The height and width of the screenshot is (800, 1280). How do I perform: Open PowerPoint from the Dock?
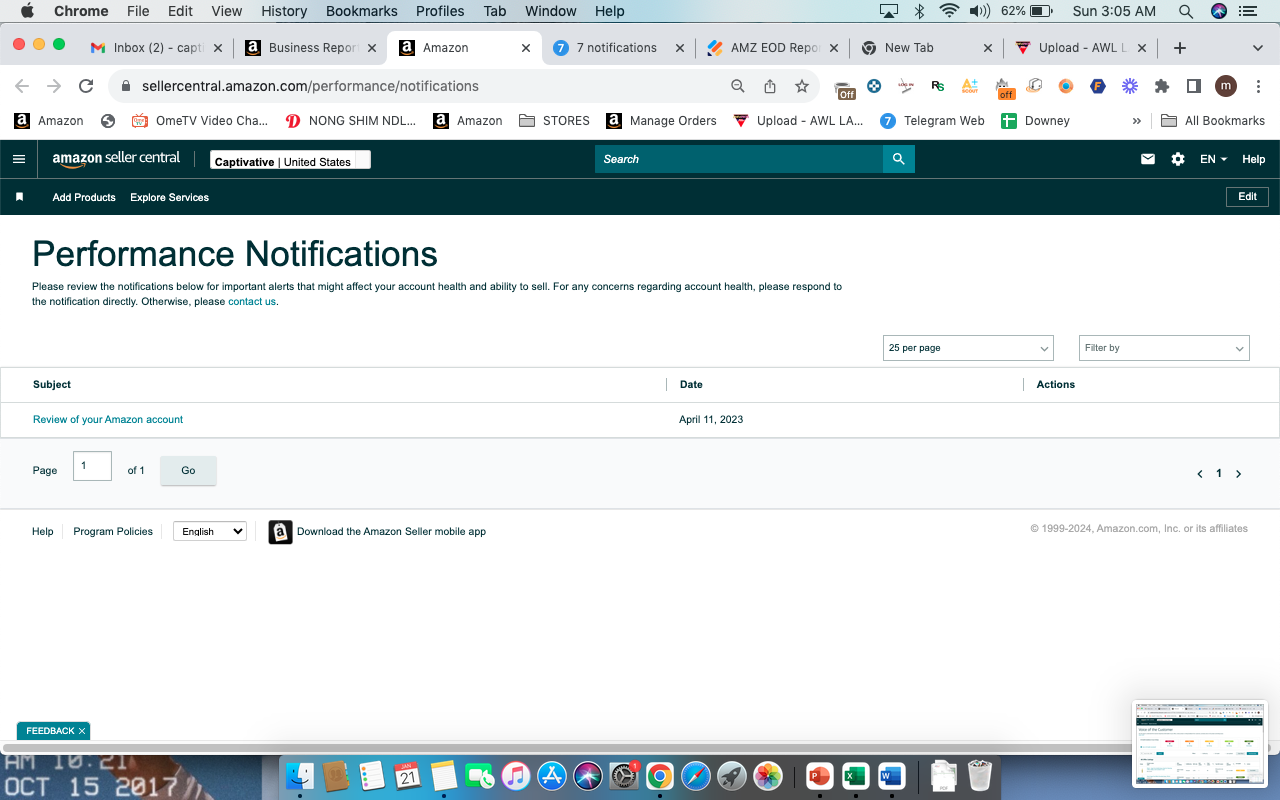[x=819, y=775]
